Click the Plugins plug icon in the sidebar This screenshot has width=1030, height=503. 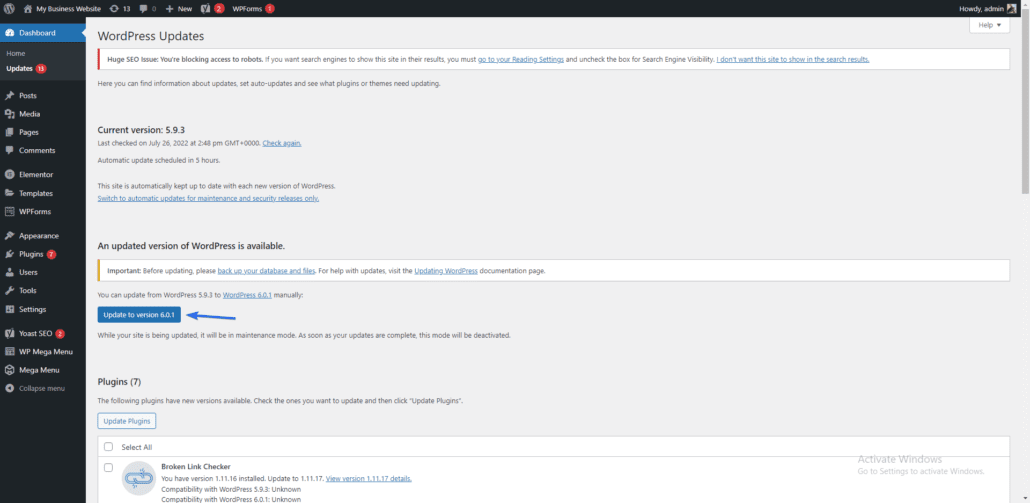[x=9, y=254]
